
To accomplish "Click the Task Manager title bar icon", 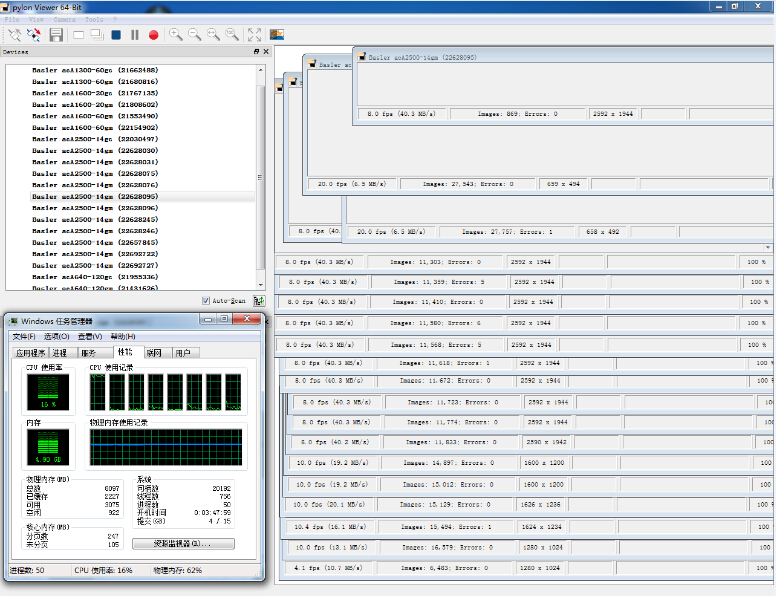I will pyautogui.click(x=13, y=321).
